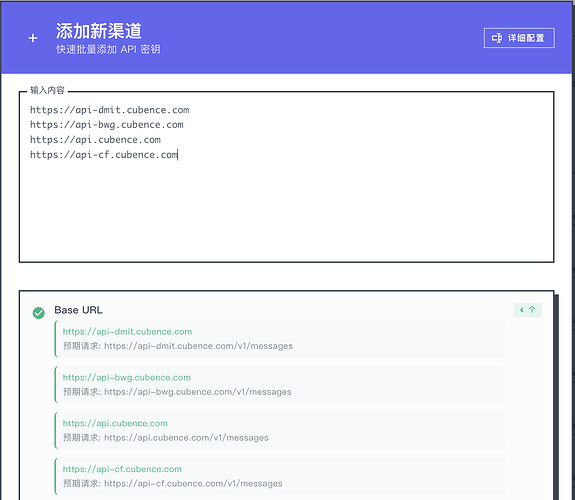575x500 pixels.
Task: Select green api.cubence.com Base URL entry
Action: click(x=115, y=423)
